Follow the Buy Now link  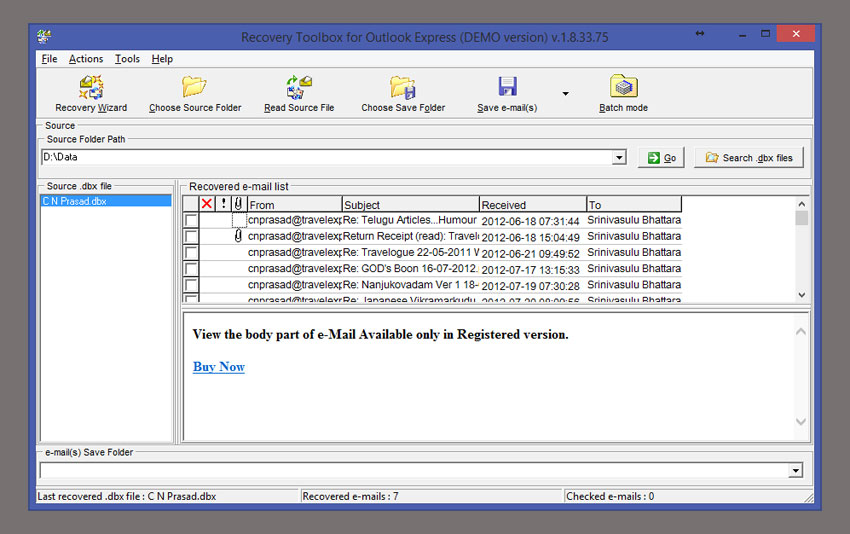click(x=219, y=367)
